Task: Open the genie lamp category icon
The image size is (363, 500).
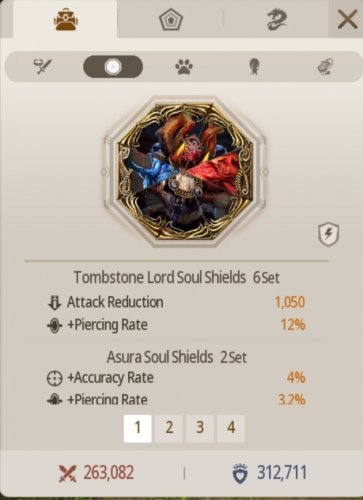Action: tap(325, 67)
